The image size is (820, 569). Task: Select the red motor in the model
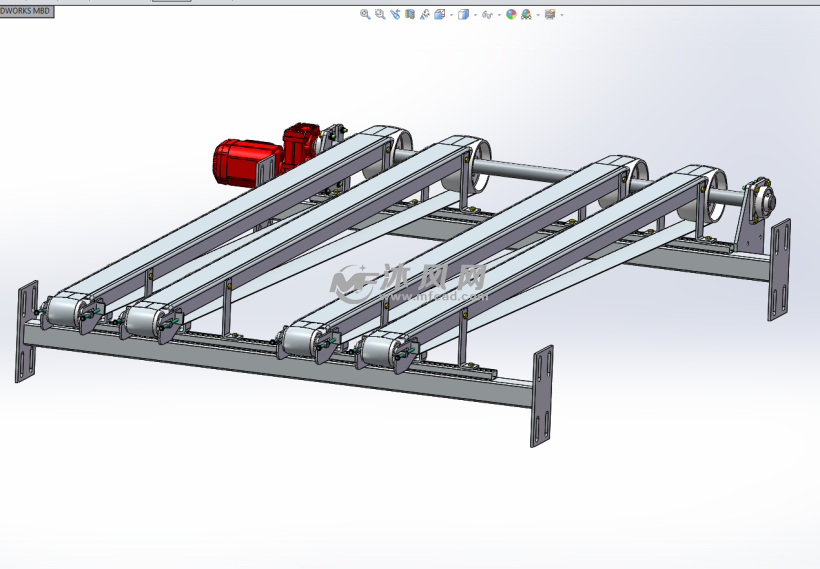click(x=243, y=160)
